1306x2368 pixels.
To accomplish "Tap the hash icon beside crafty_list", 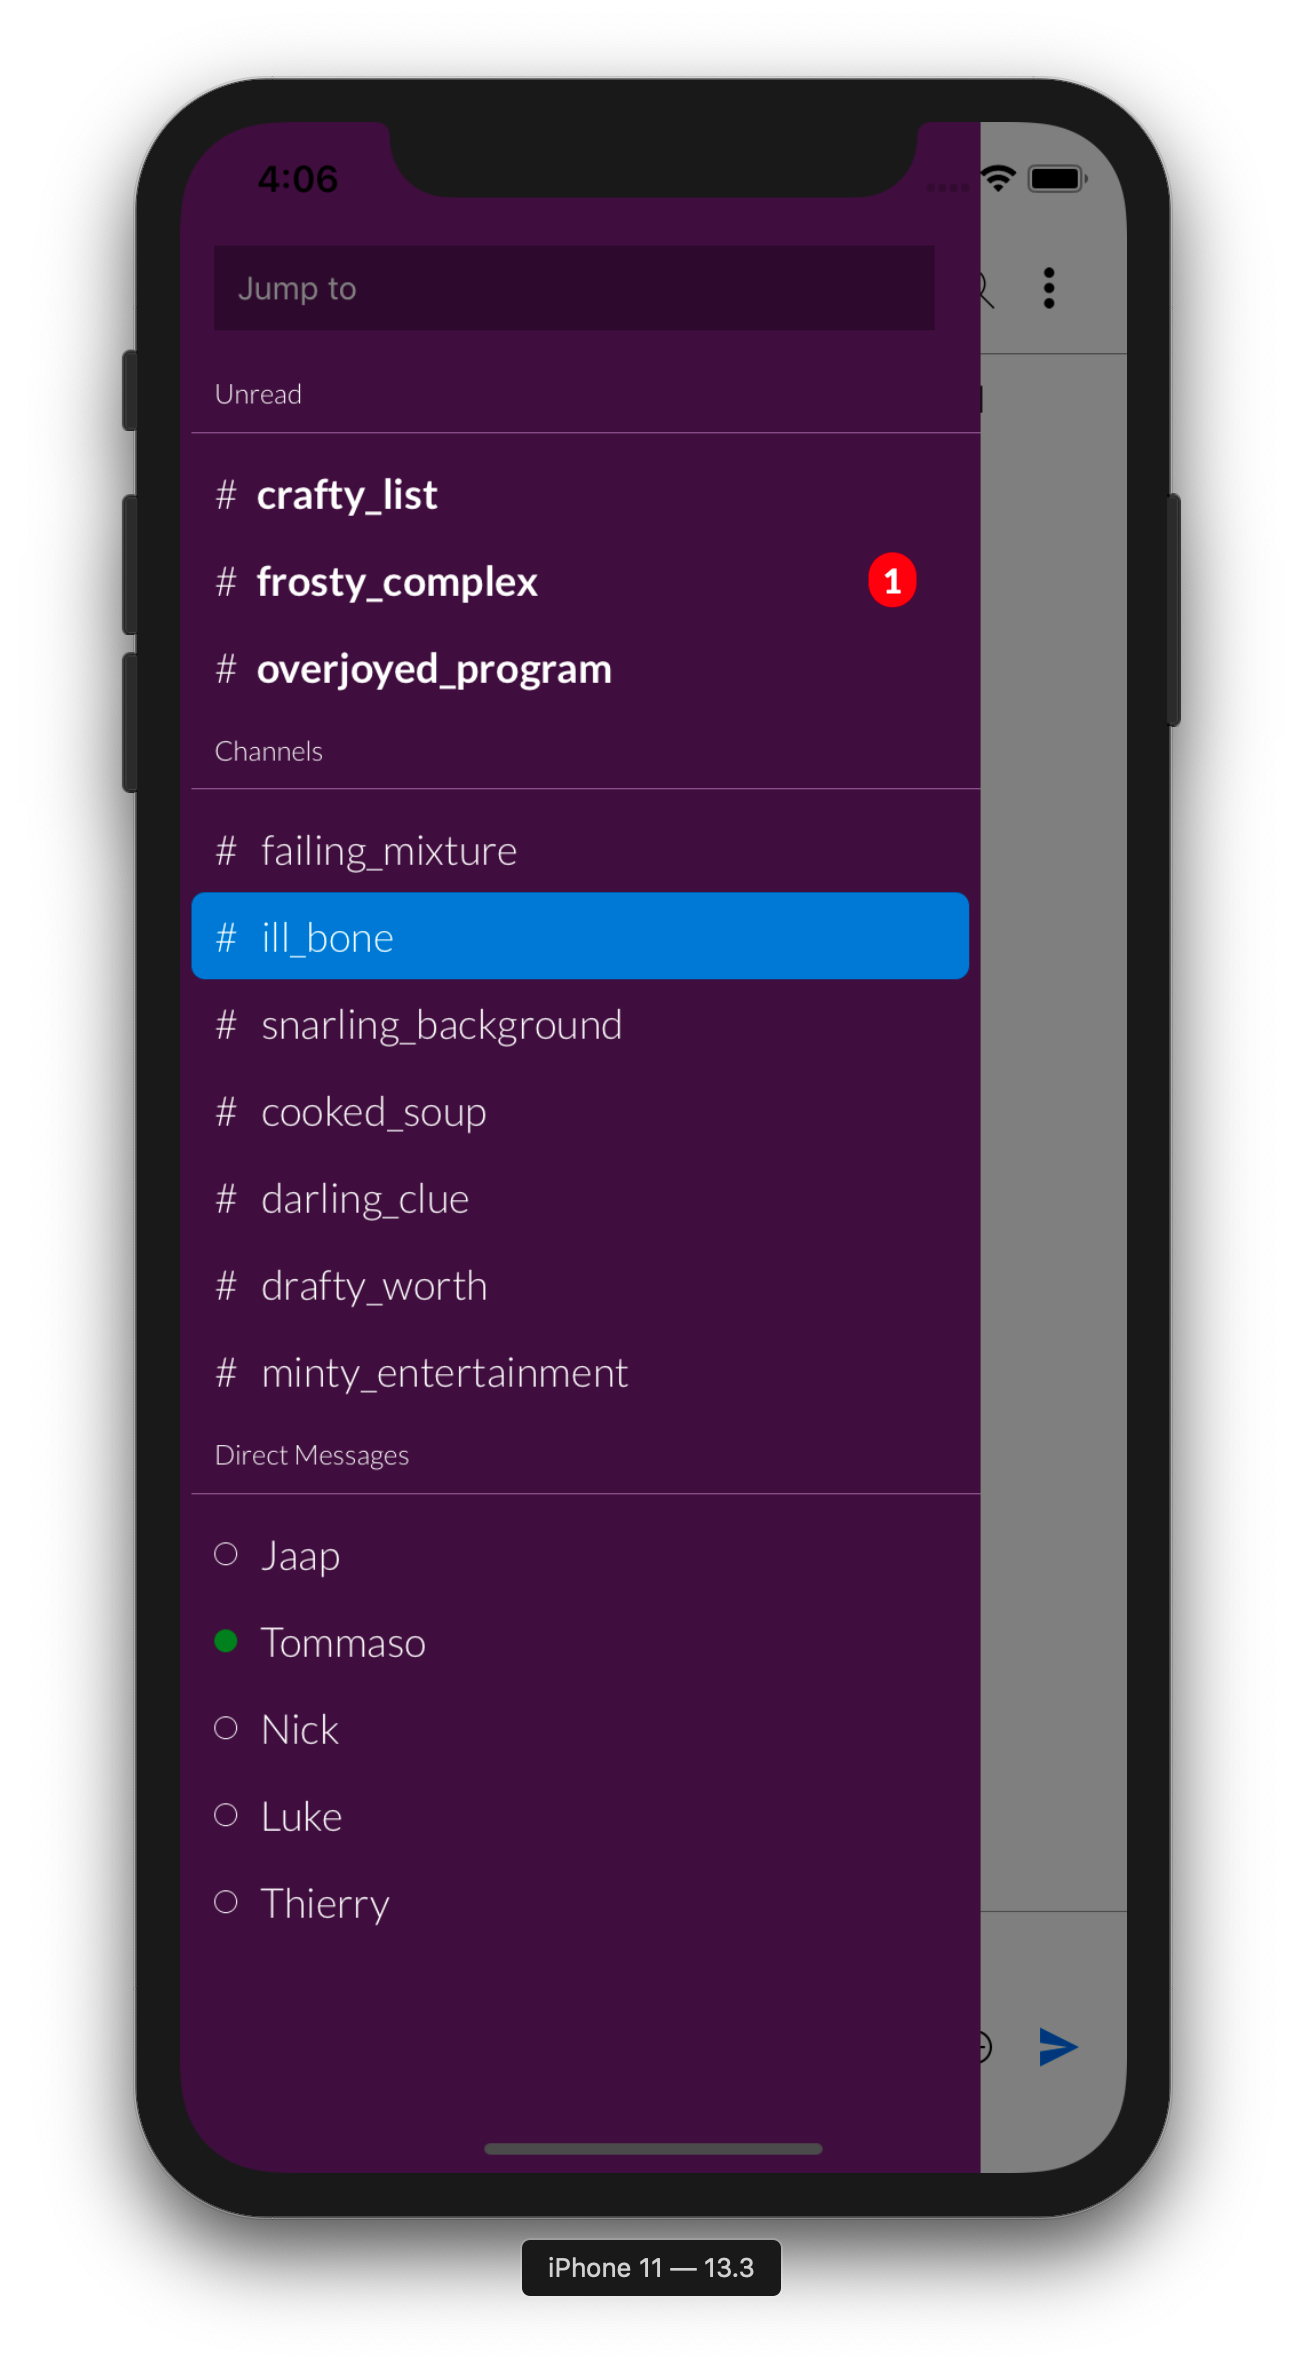I will (x=226, y=494).
